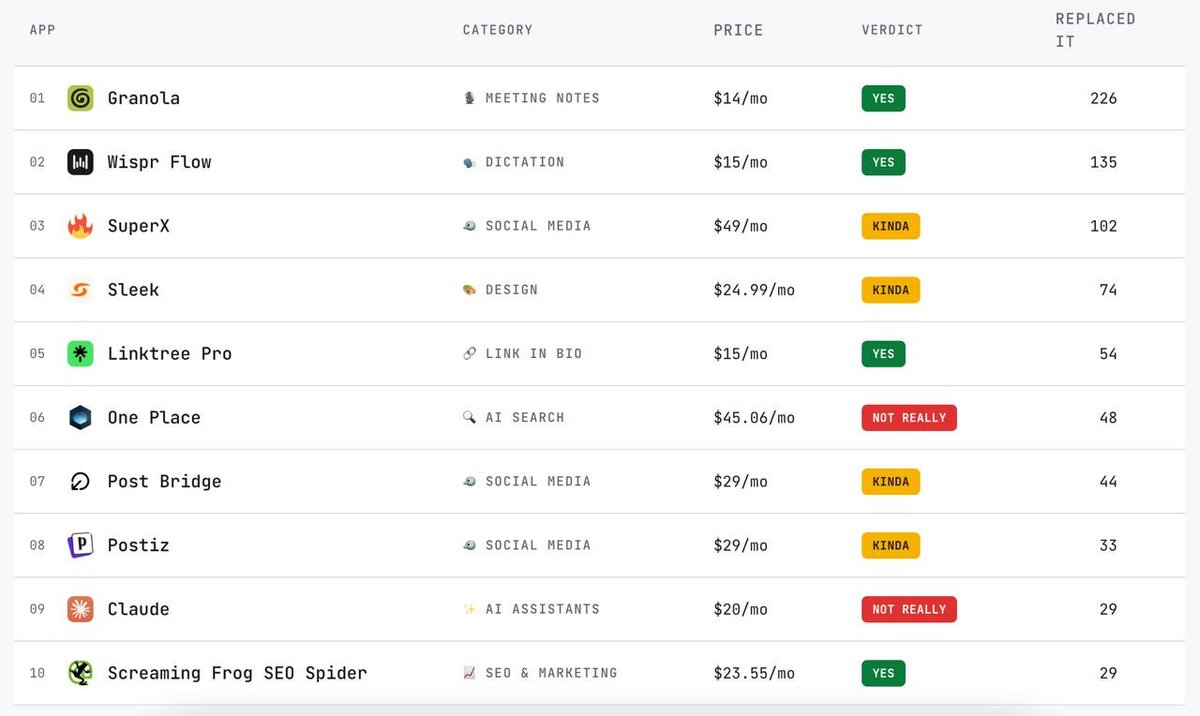Click the Meeting Notes category emoji icon
The width and height of the screenshot is (1200, 716).
pyautogui.click(x=469, y=98)
